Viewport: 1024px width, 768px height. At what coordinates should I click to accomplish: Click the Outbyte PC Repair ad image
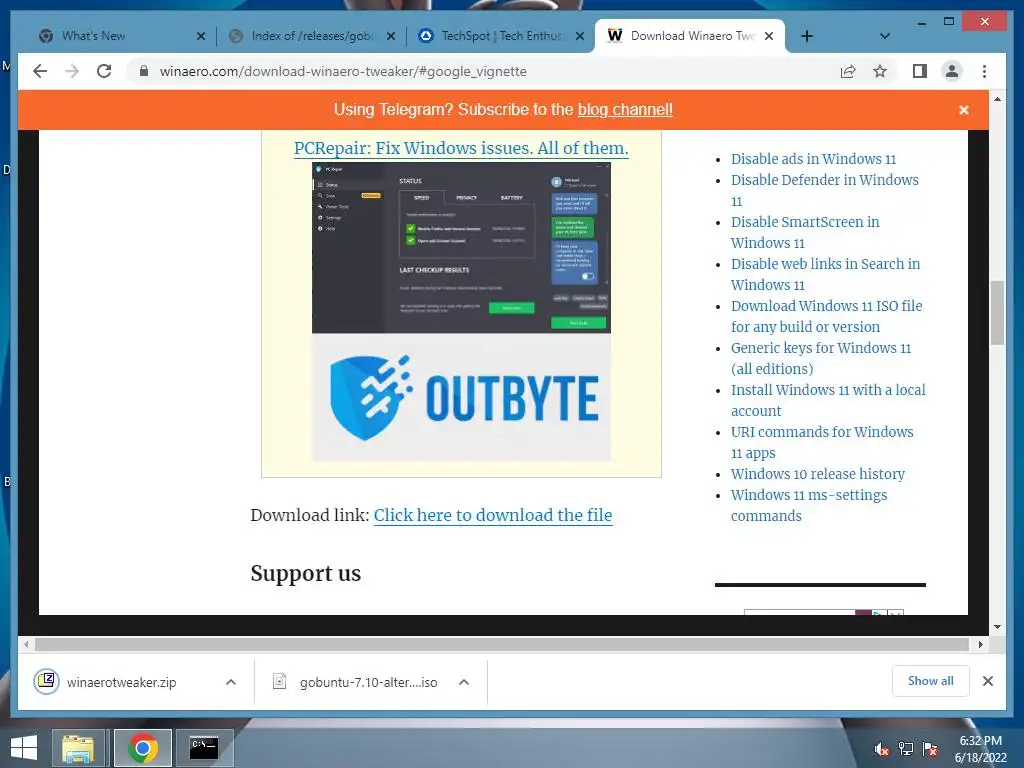click(x=461, y=312)
